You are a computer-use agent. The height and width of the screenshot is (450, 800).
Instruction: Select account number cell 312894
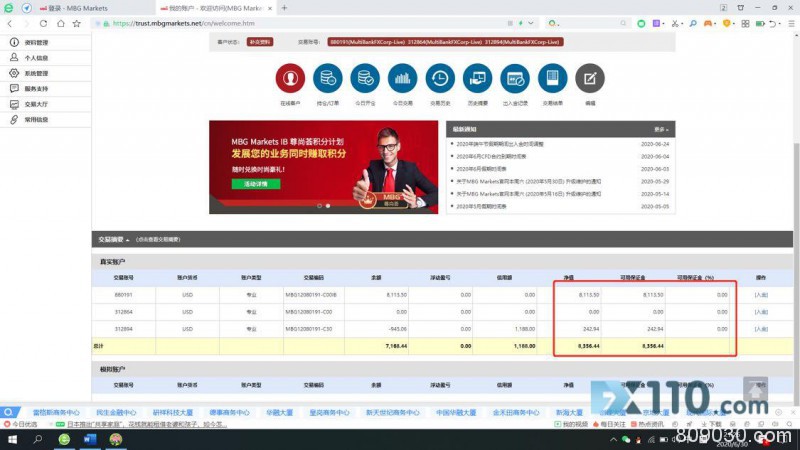123,329
